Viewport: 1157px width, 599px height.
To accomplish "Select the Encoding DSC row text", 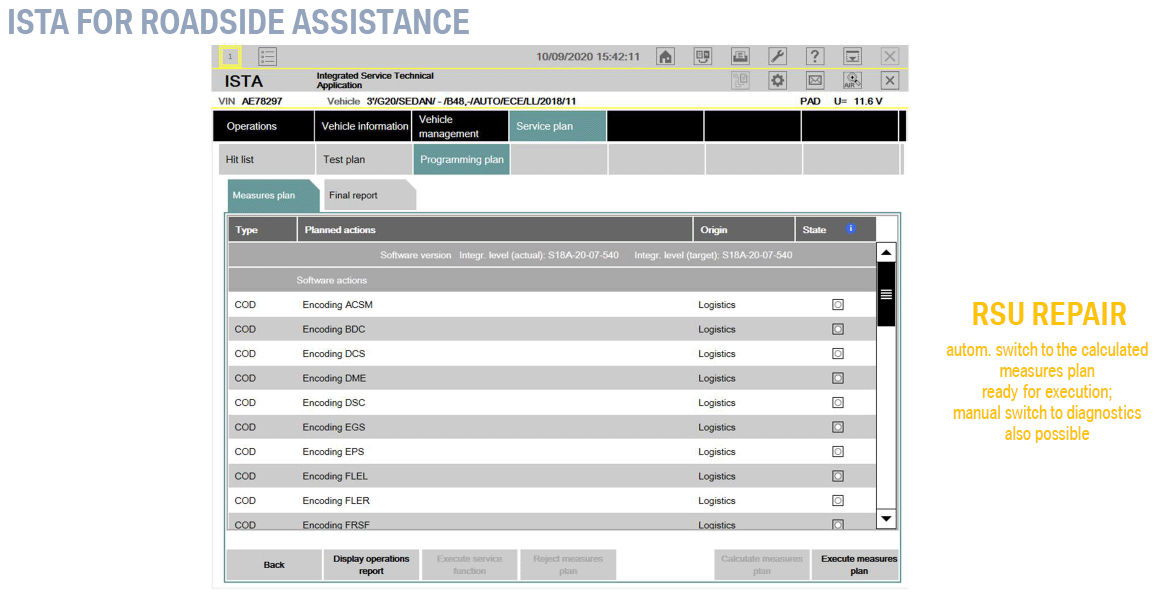I will pos(334,403).
